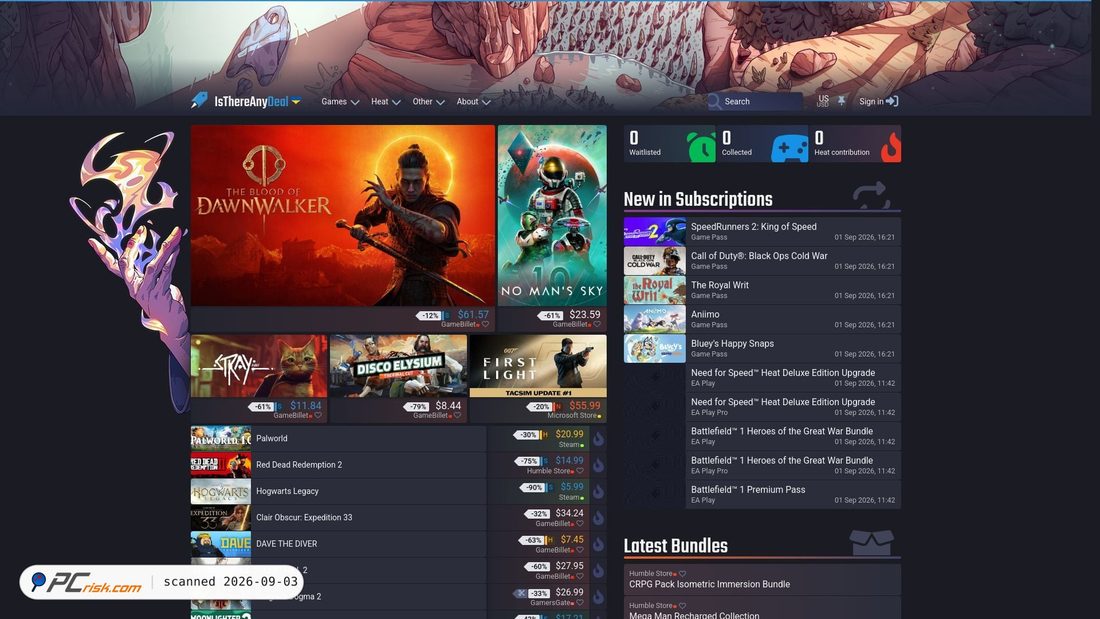The width and height of the screenshot is (1100, 619).
Task: Click the flame icon on the $27.95 row
Action: (x=598, y=570)
